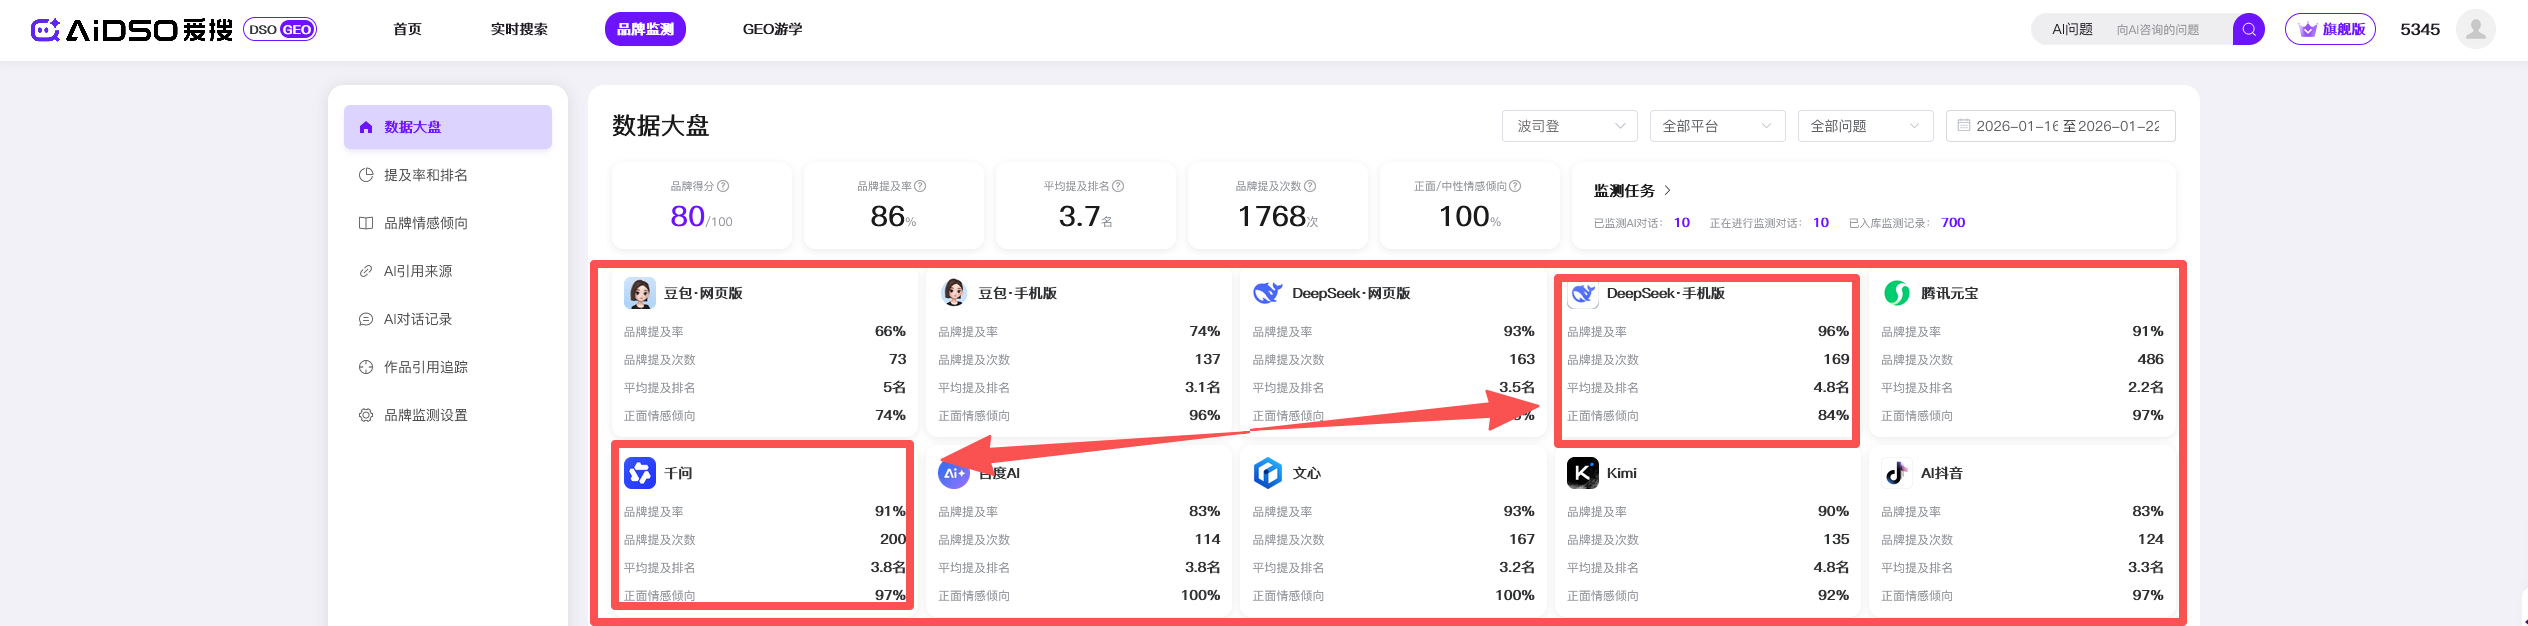This screenshot has width=2528, height=626.
Task: Click the 旗舰版 membership button
Action: tap(2330, 30)
